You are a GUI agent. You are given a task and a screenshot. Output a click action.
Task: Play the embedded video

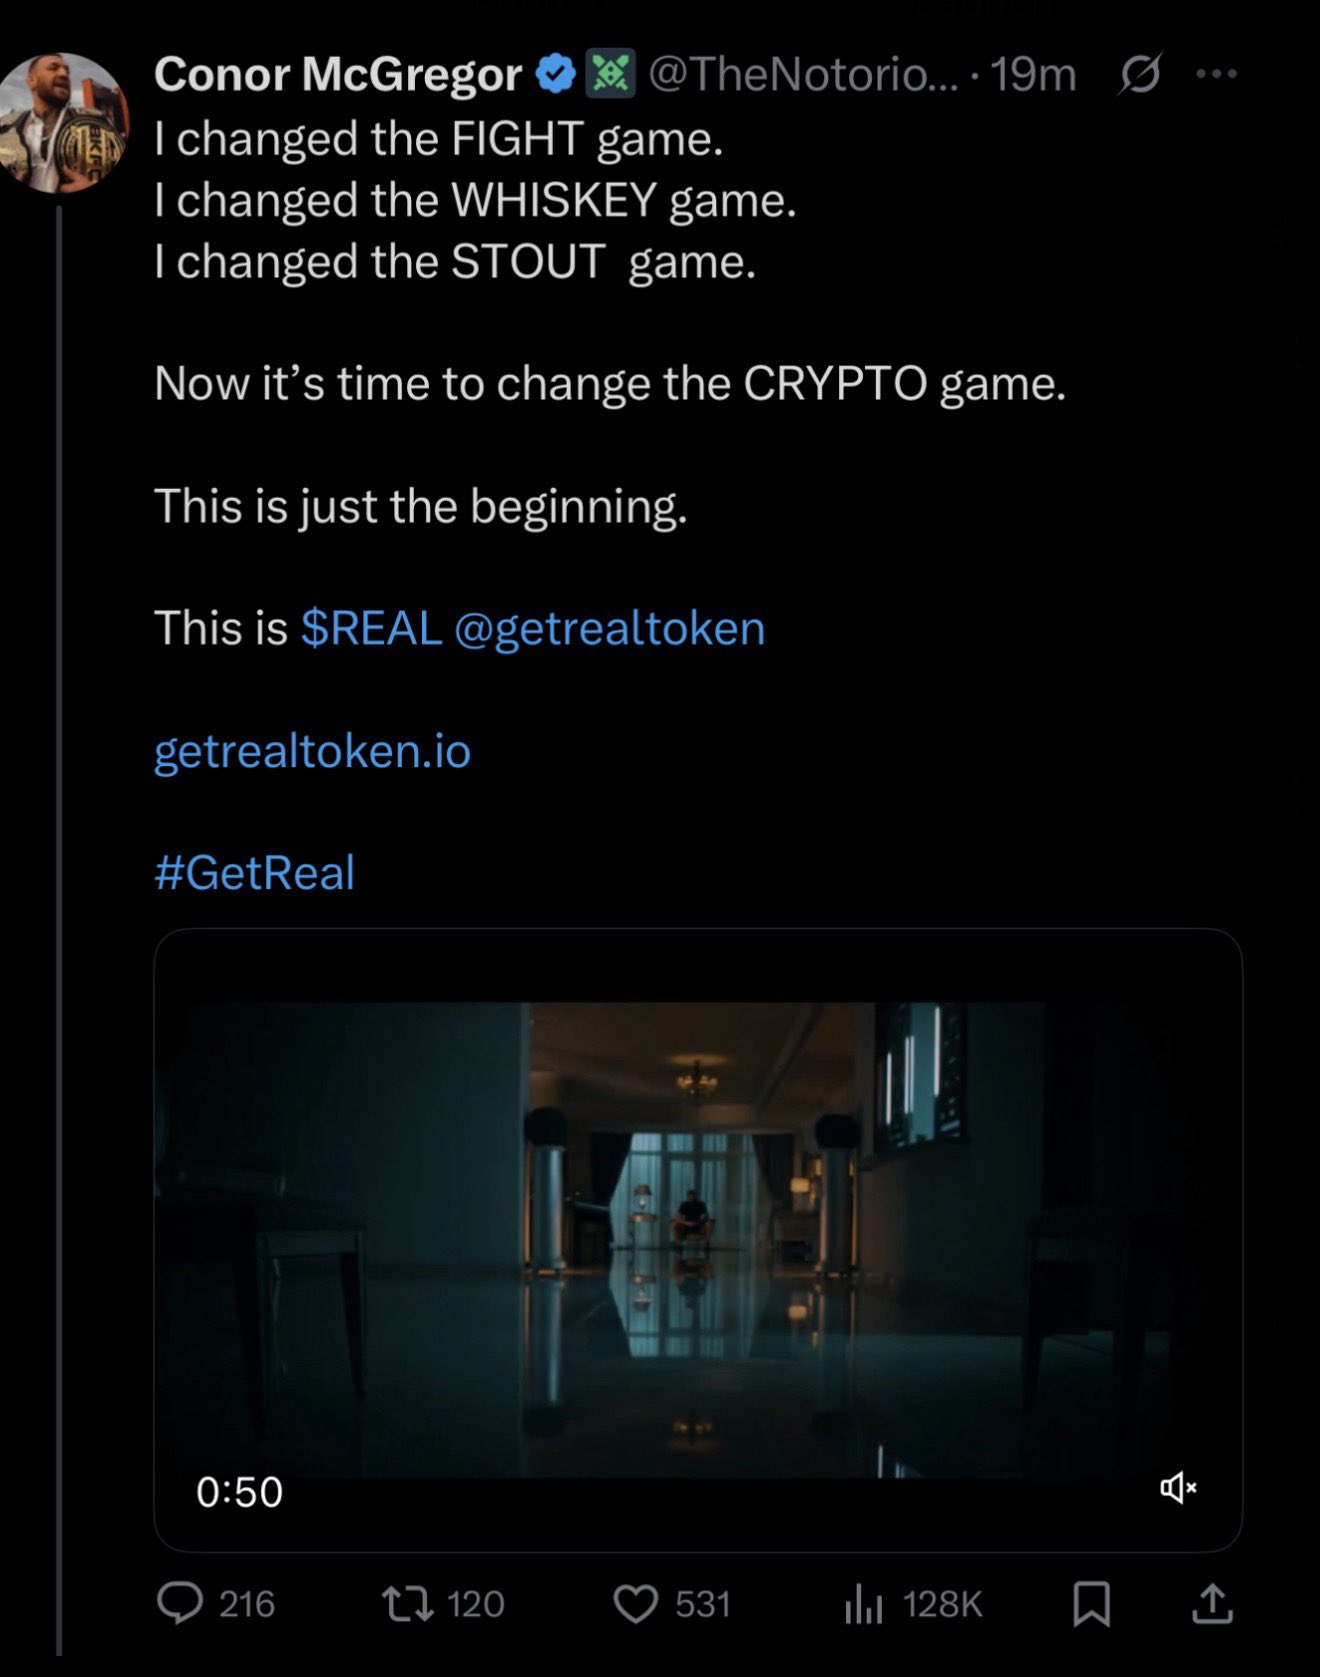[698, 1239]
